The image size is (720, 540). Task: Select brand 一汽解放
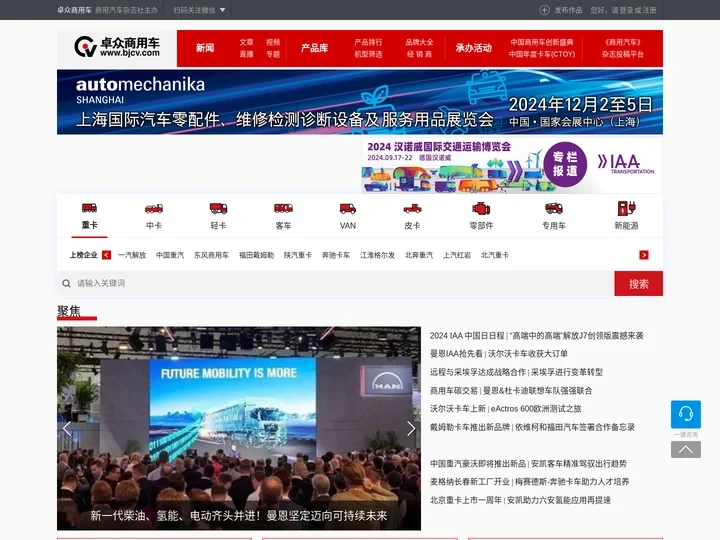[132, 255]
